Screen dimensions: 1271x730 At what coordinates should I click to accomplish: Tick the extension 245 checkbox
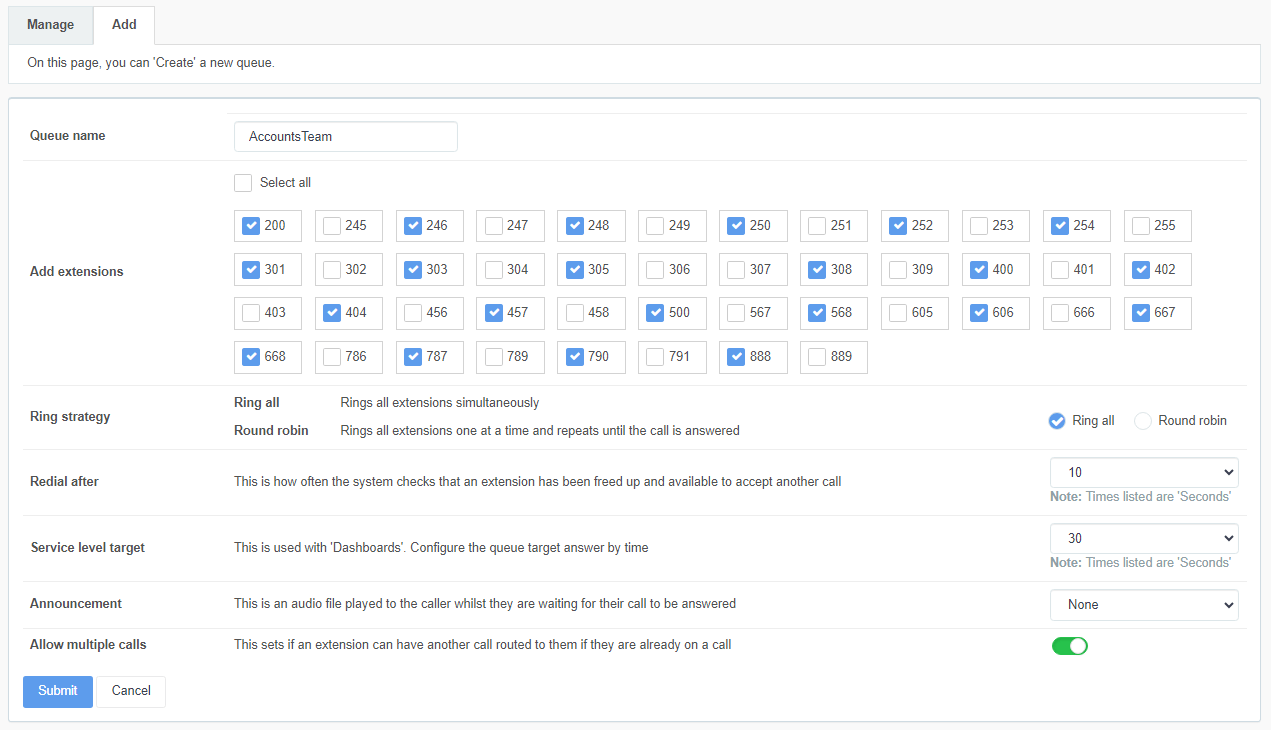[332, 226]
